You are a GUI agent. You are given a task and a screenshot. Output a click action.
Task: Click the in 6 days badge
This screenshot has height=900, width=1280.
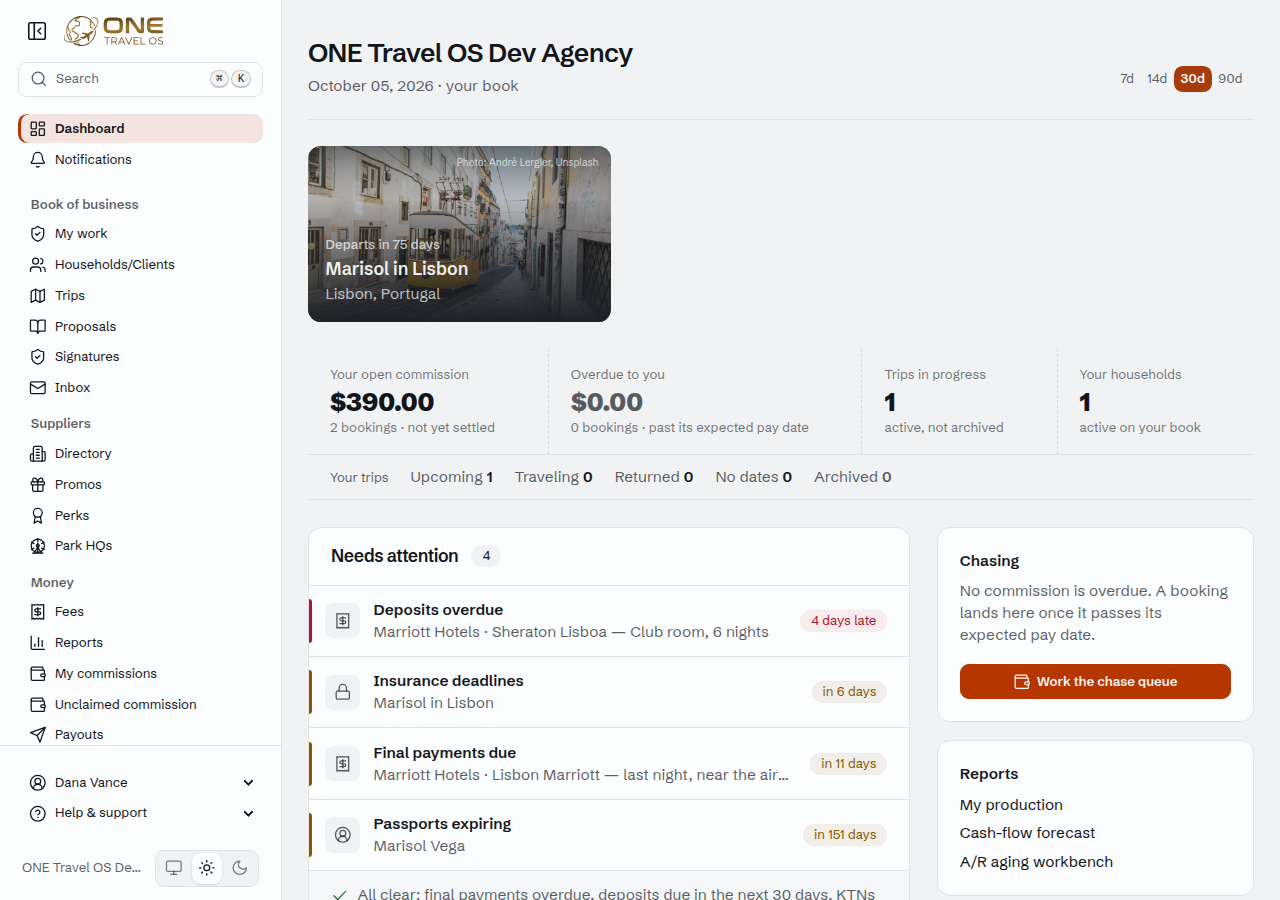tap(849, 692)
